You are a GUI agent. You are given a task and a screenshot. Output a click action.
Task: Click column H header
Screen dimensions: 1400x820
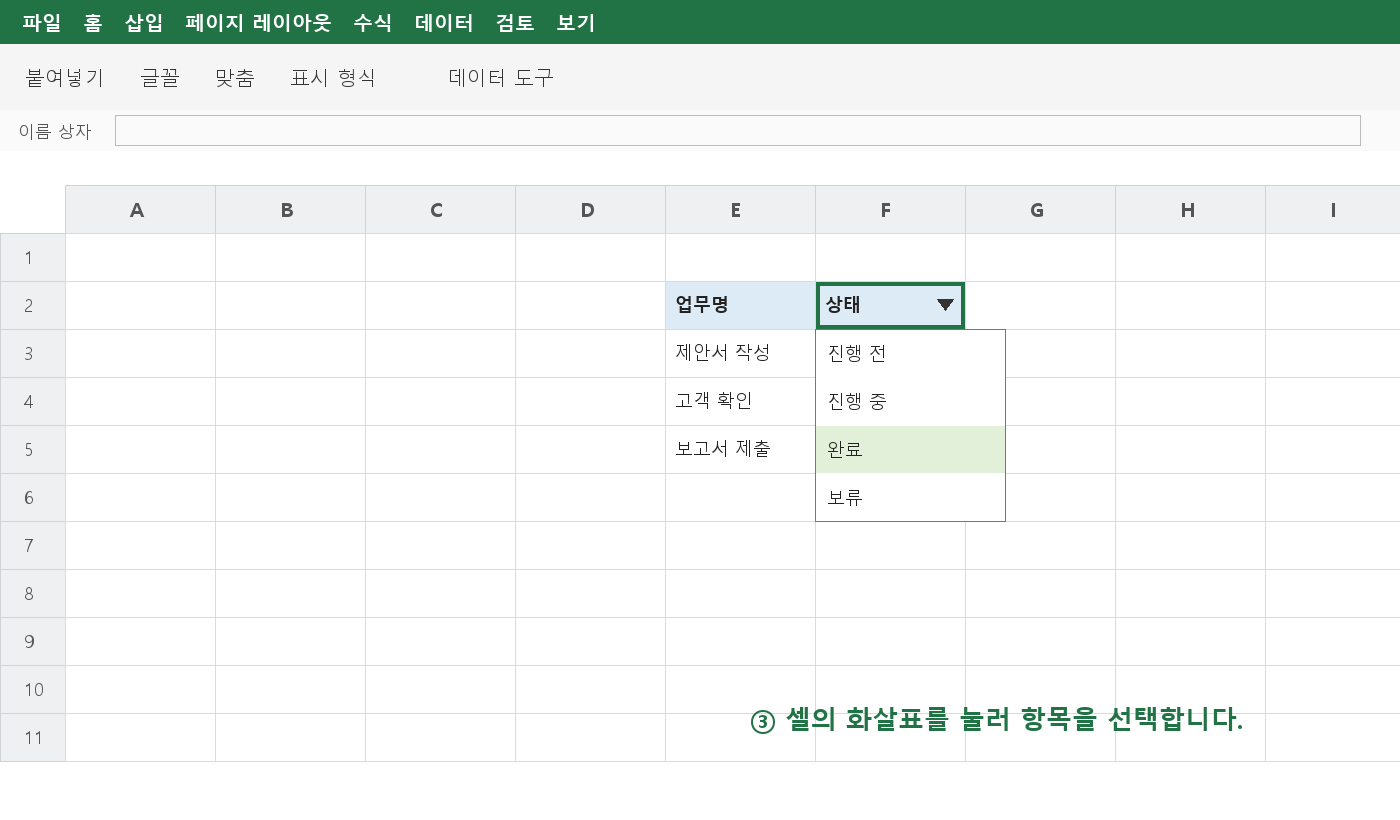point(1191,210)
